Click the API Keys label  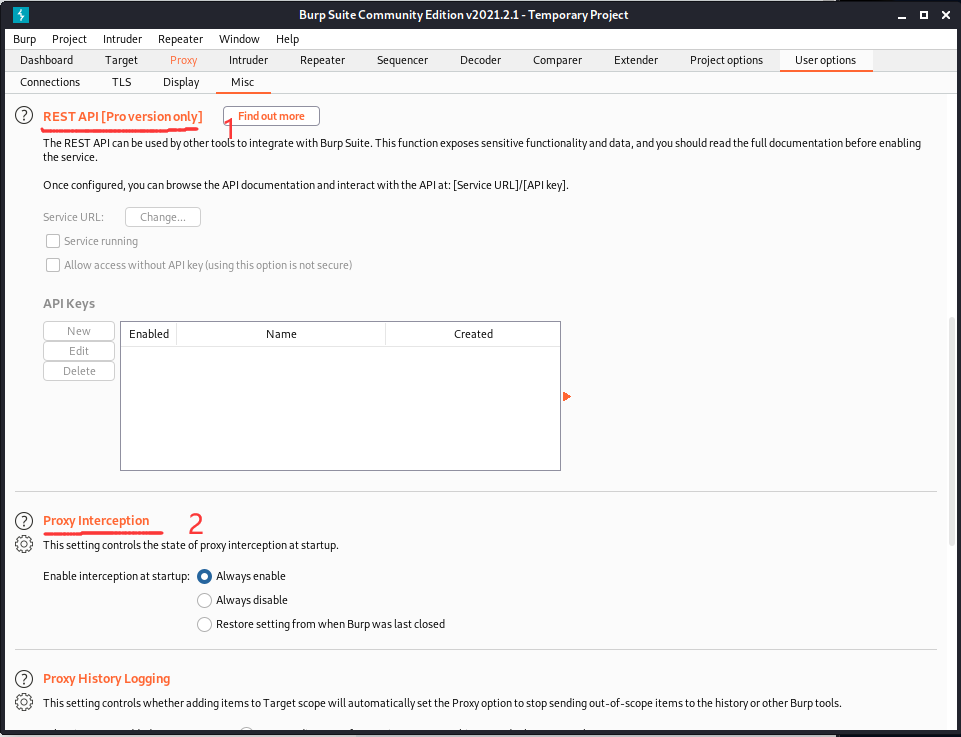69,304
